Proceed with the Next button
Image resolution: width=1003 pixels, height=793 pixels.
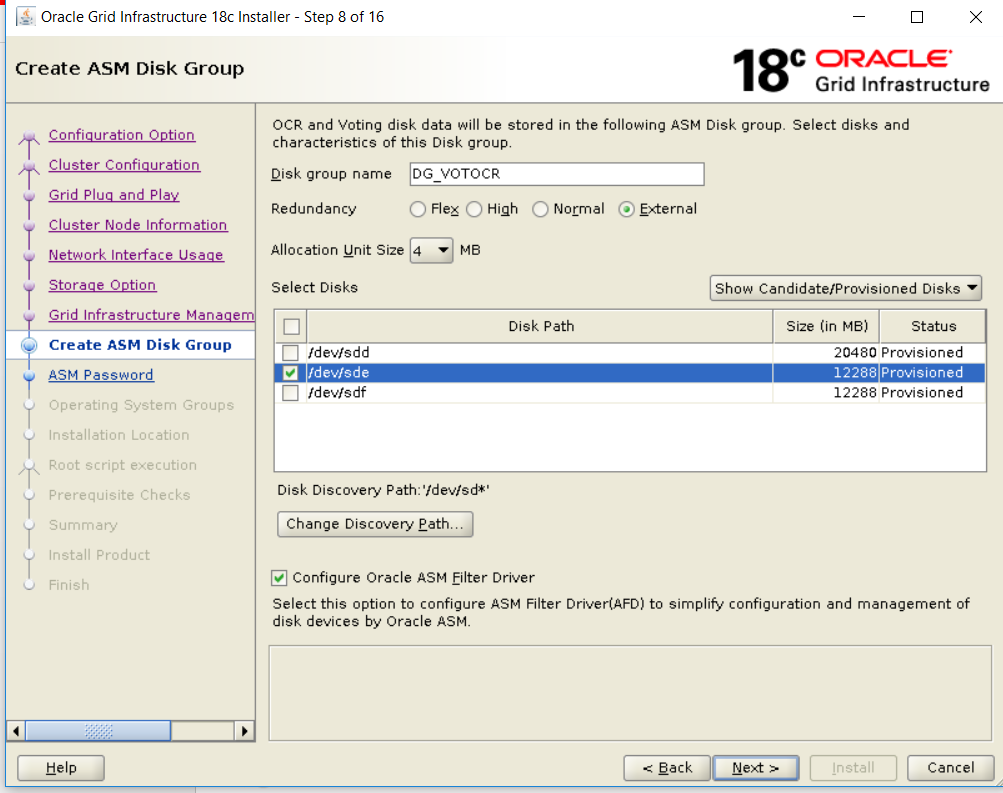point(756,767)
